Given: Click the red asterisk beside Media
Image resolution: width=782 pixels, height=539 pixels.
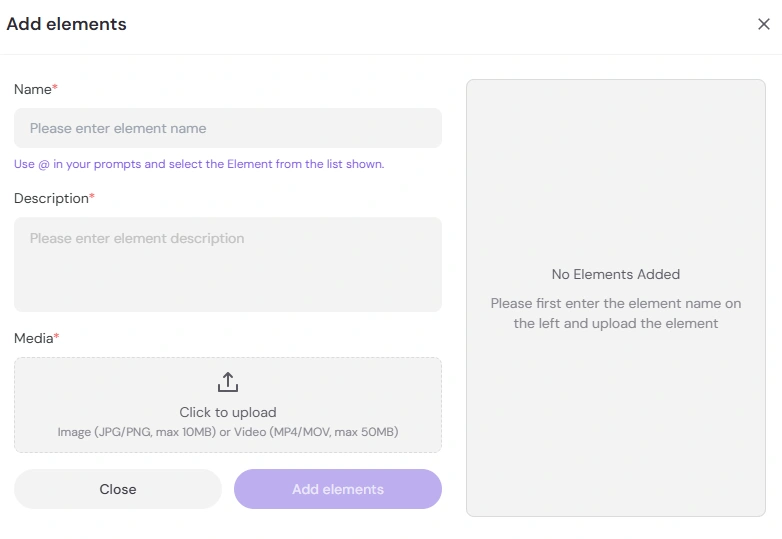Looking at the screenshot, I should tap(57, 338).
